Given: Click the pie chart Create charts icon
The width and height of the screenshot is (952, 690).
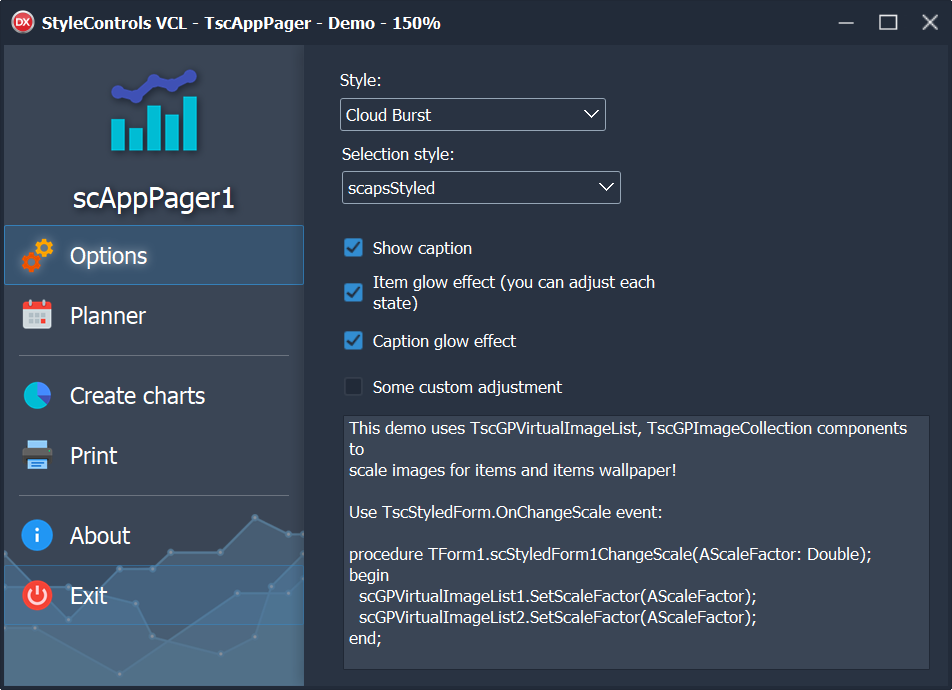Looking at the screenshot, I should pos(37,395).
